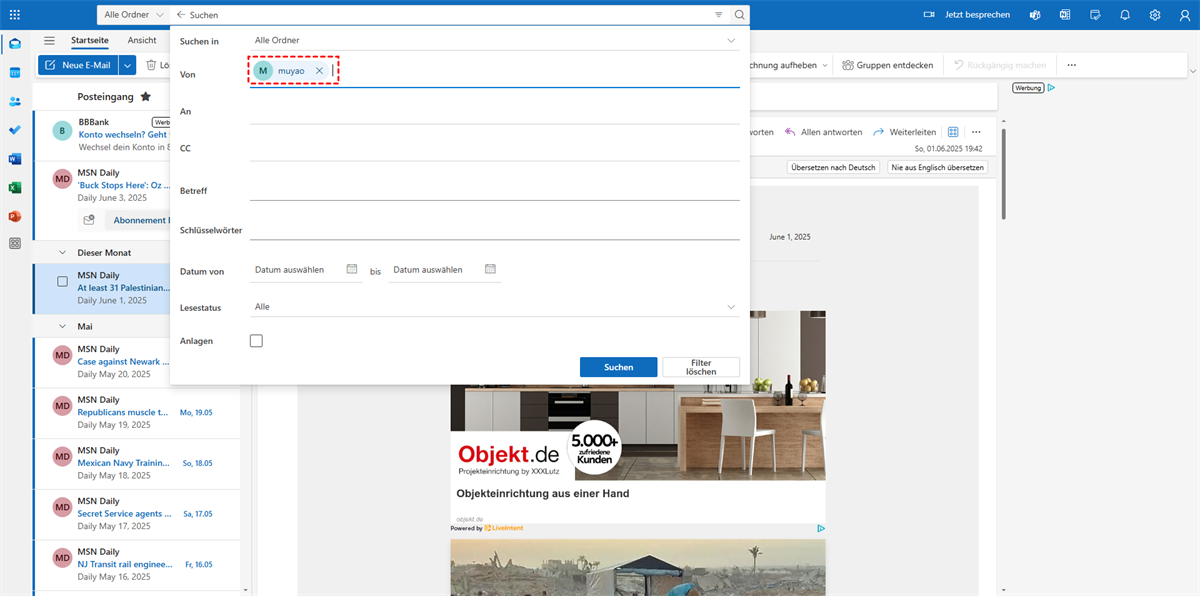Open To Do checkmark app in sidebar
This screenshot has height=596, width=1200.
(x=15, y=130)
